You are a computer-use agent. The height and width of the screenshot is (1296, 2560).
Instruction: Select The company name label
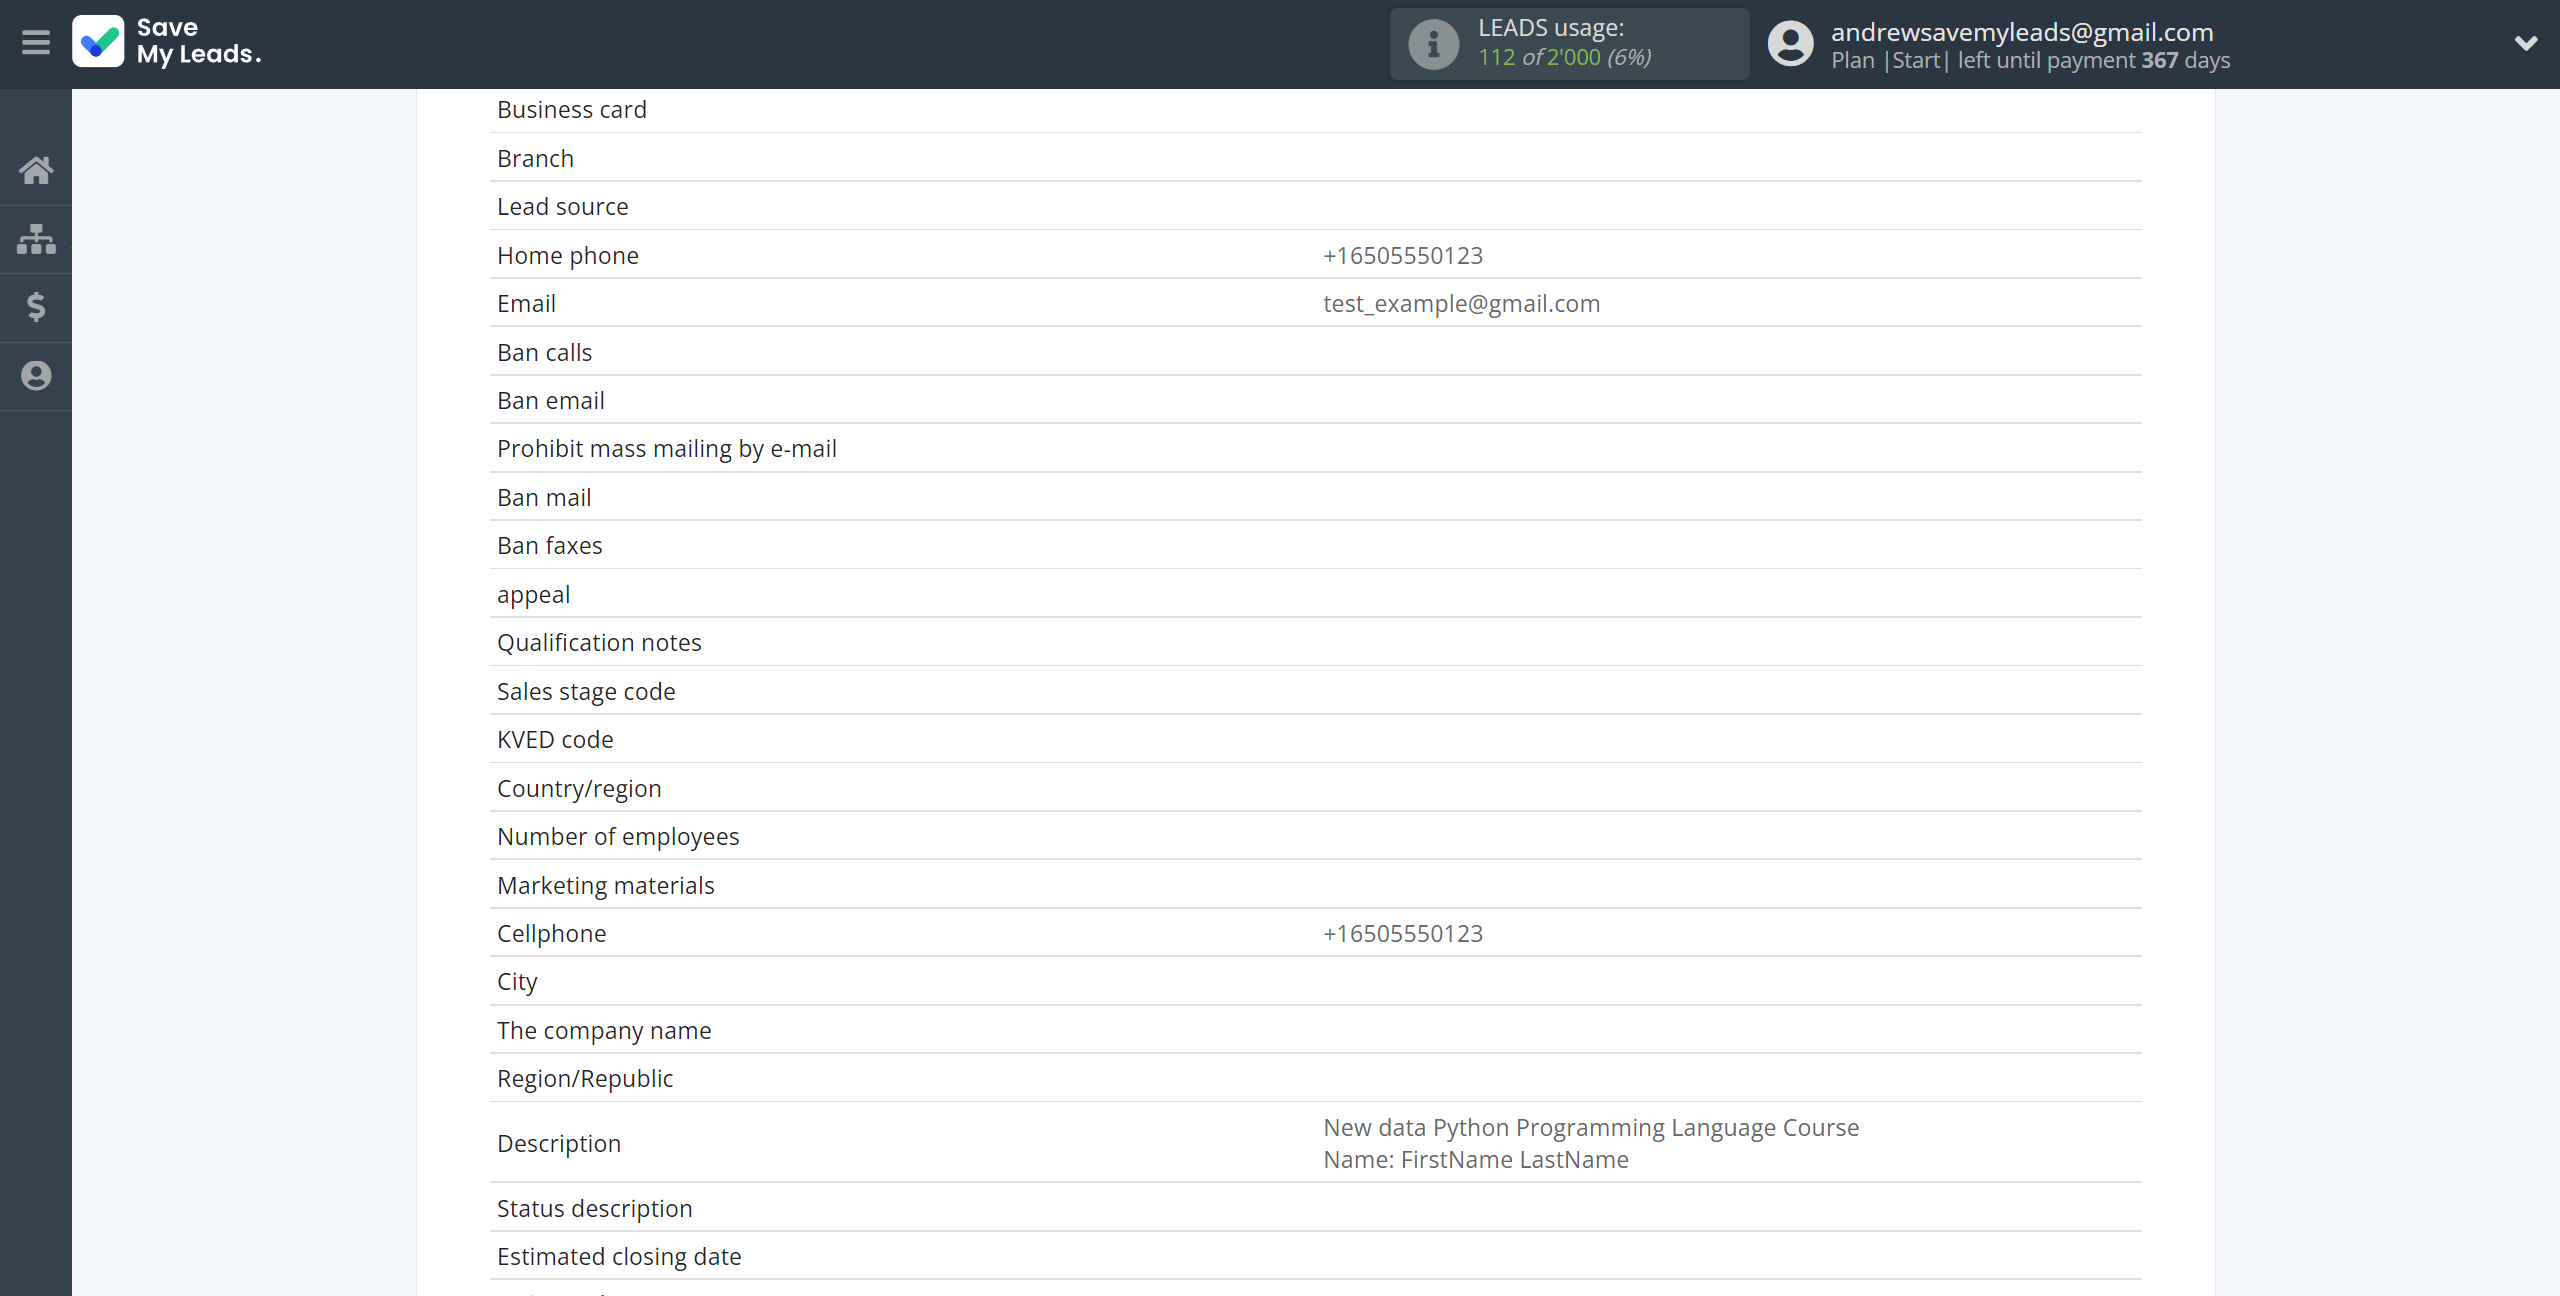[x=604, y=1030]
